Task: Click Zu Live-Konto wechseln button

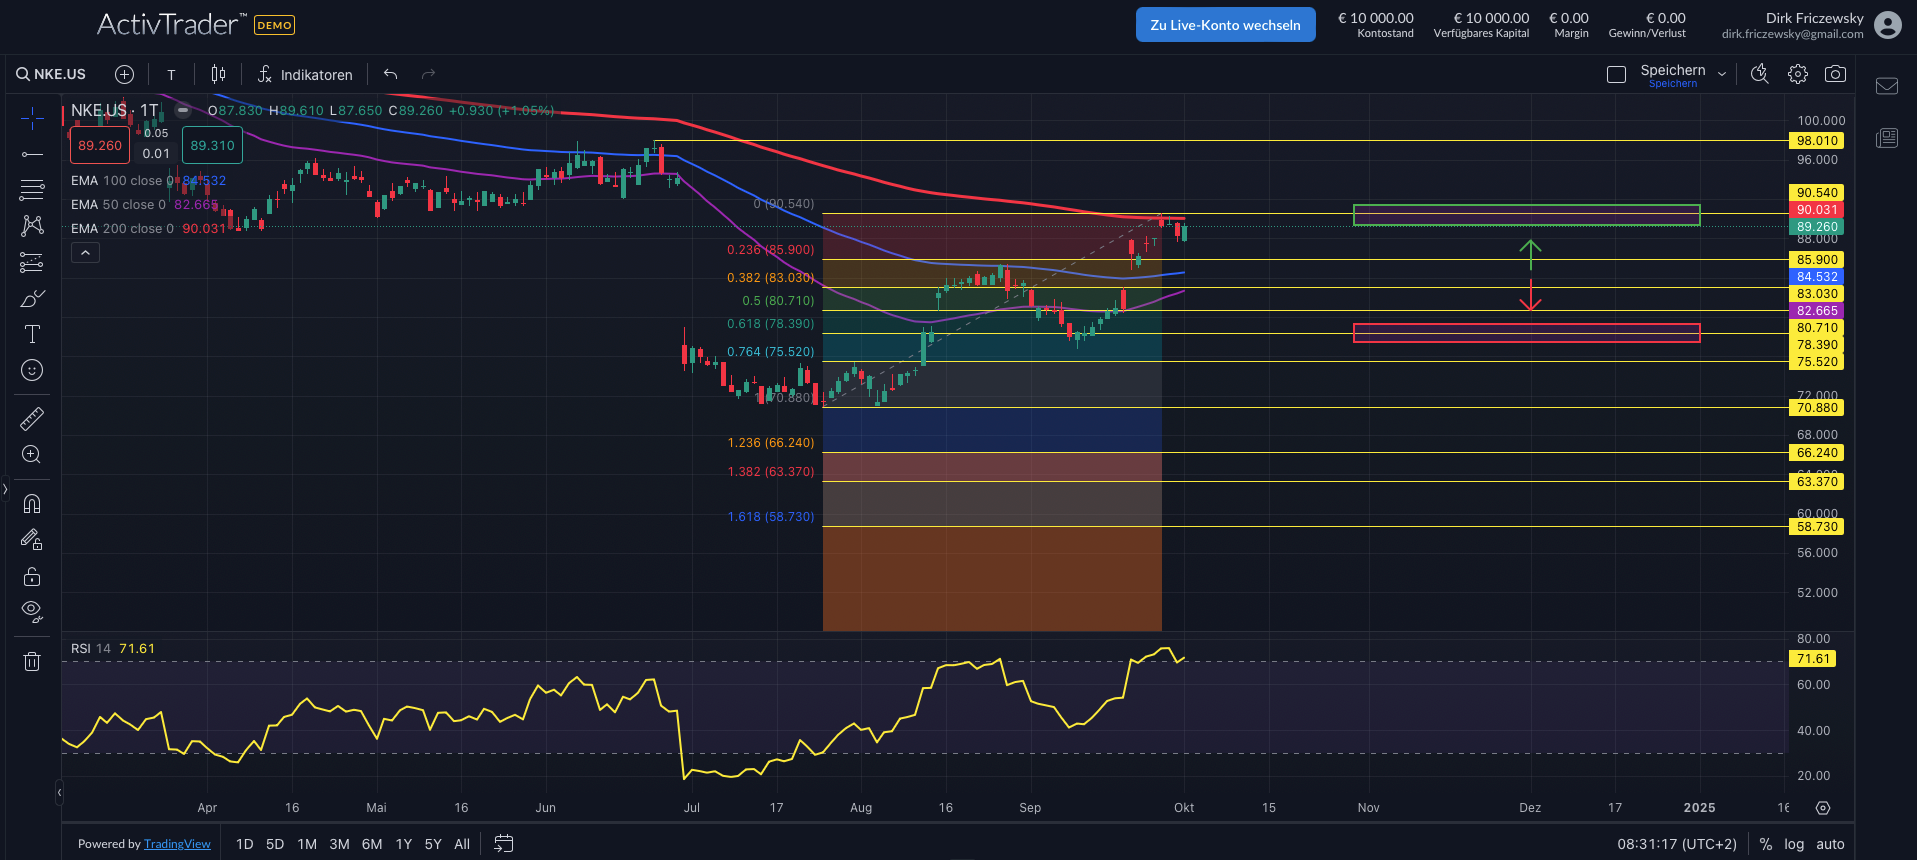Action: click(1225, 25)
